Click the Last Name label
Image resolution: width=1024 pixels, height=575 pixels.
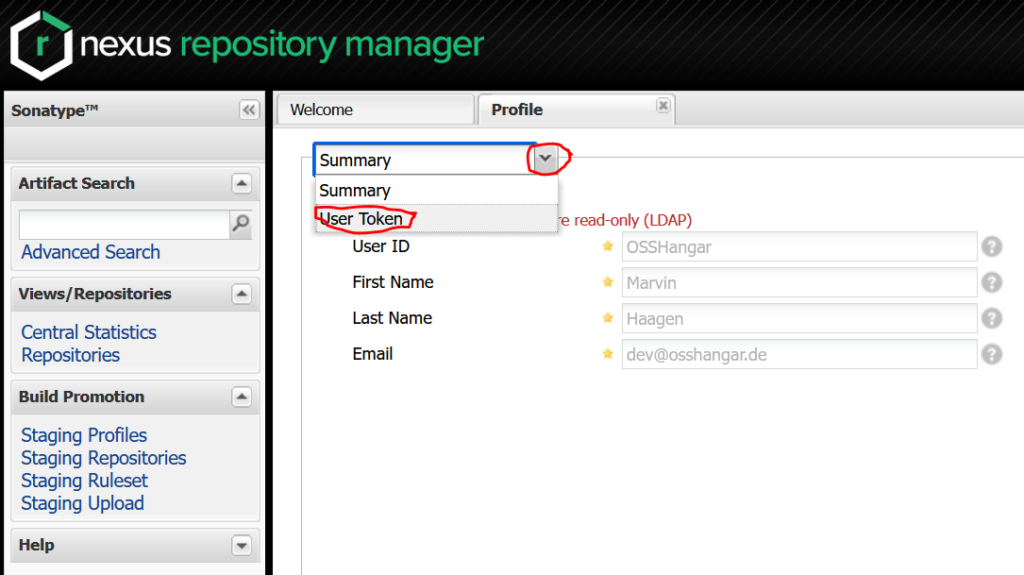coord(392,318)
